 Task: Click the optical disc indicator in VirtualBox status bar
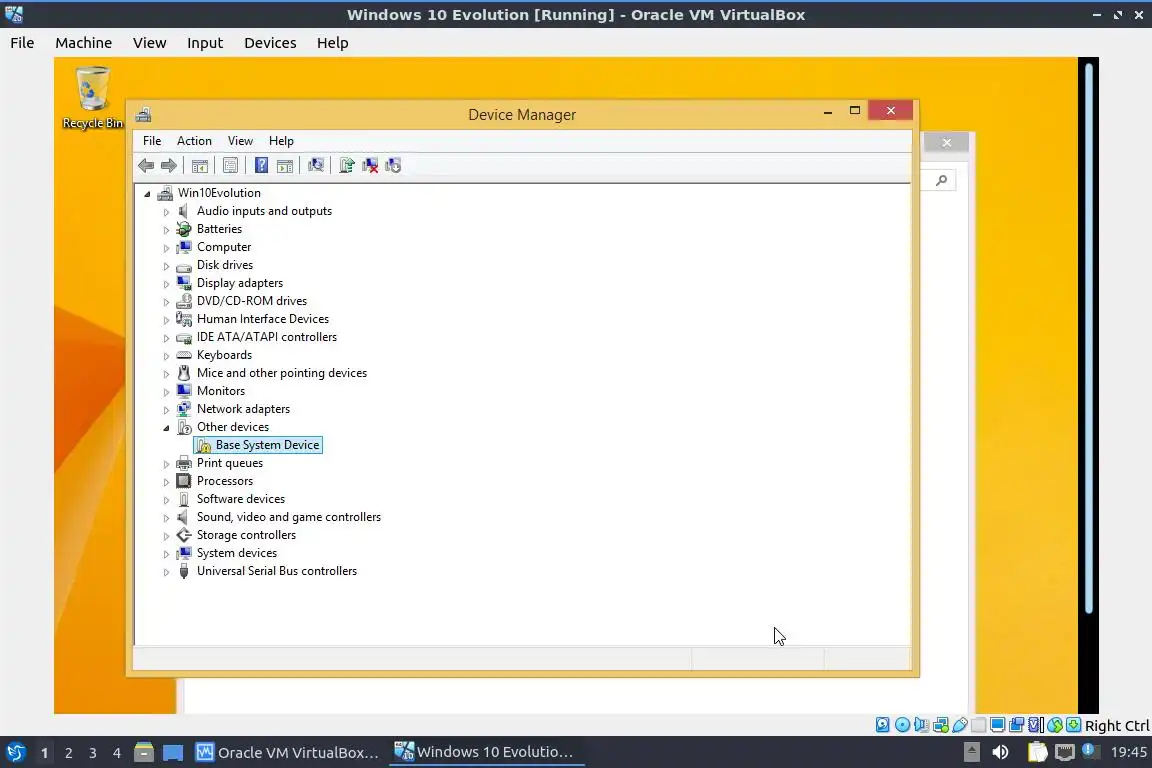tap(902, 725)
